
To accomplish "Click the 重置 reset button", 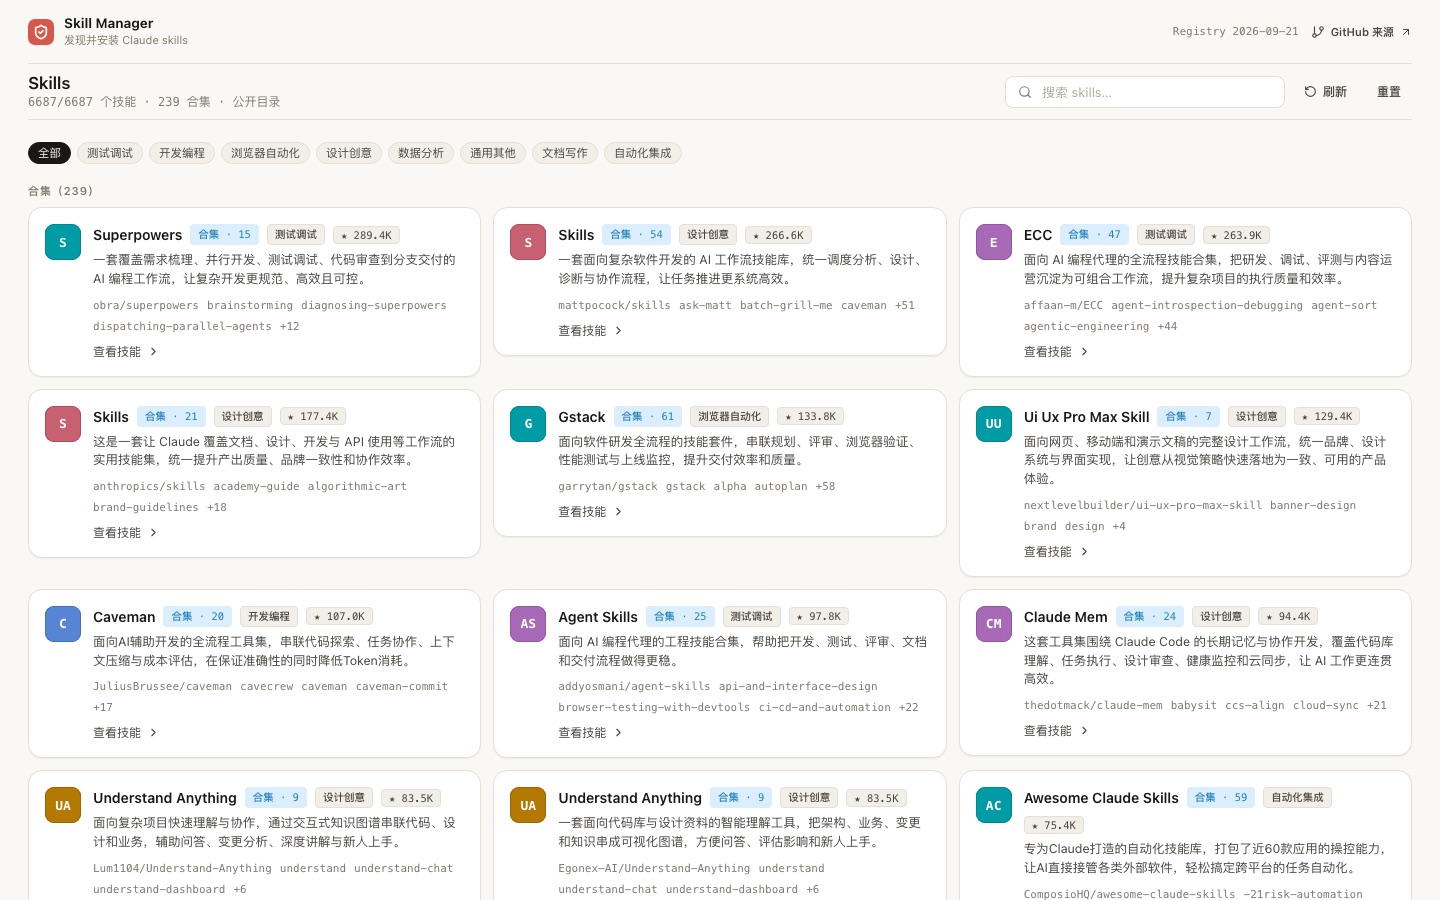I will coord(1389,92).
